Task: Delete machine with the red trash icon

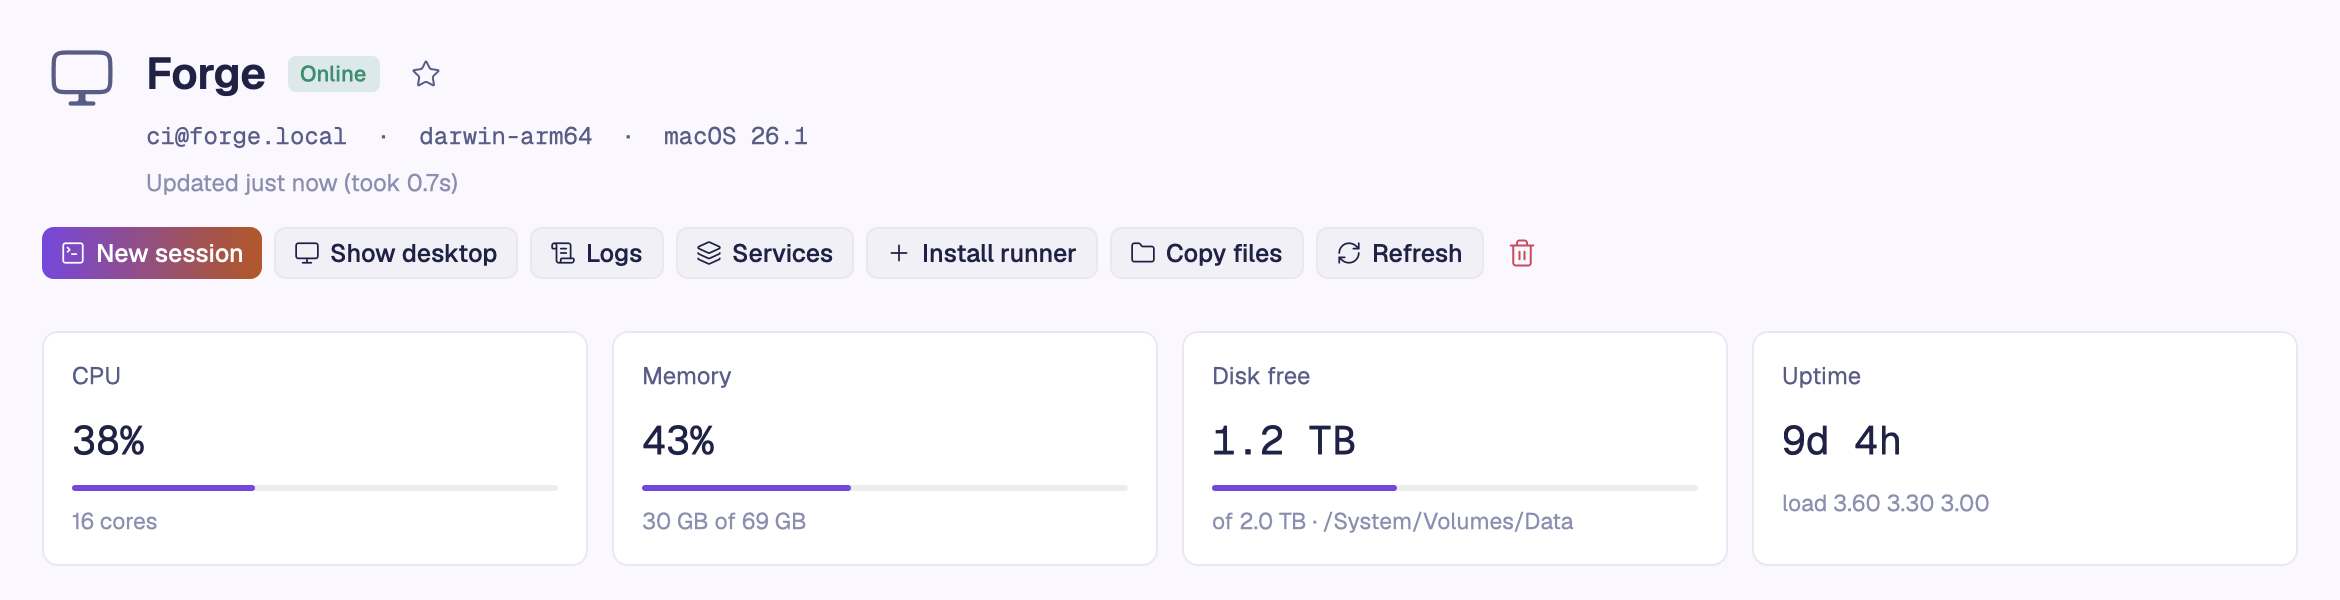Action: (1522, 253)
